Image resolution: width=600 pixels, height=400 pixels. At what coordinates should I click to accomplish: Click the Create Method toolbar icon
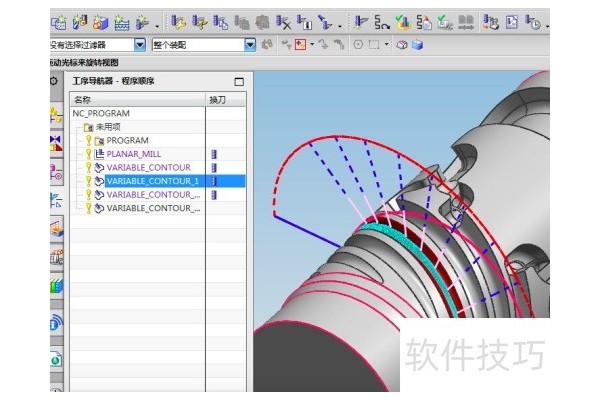point(122,23)
